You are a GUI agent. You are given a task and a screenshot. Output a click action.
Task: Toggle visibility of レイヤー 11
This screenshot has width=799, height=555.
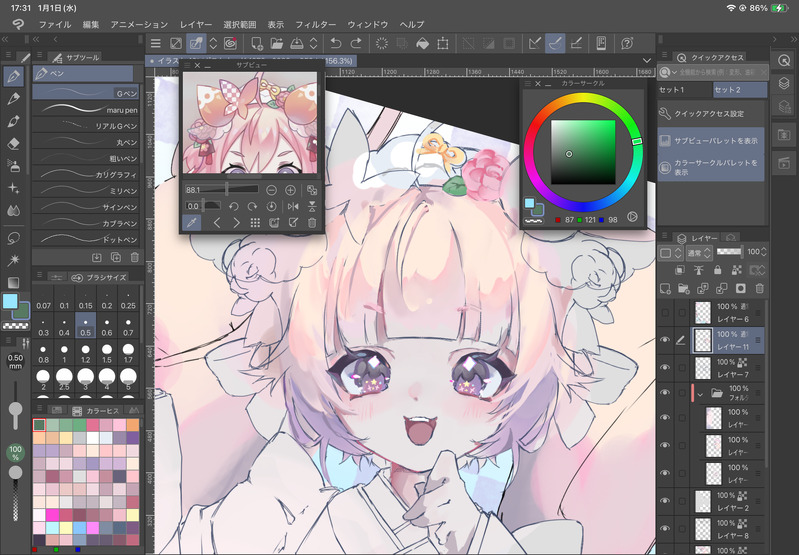point(665,340)
